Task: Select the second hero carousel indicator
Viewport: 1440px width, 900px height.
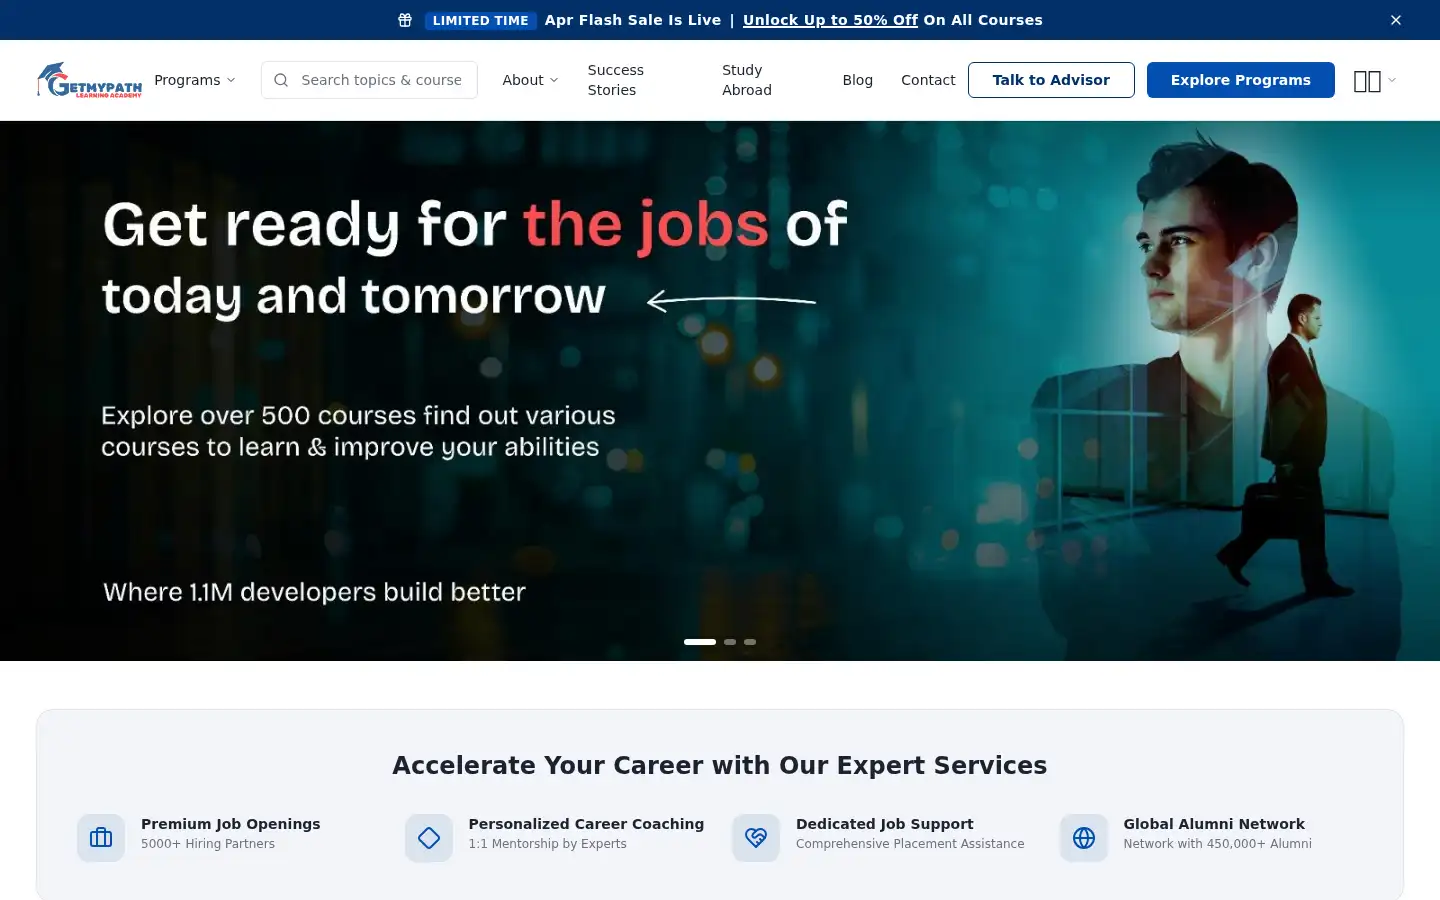Action: (730, 642)
